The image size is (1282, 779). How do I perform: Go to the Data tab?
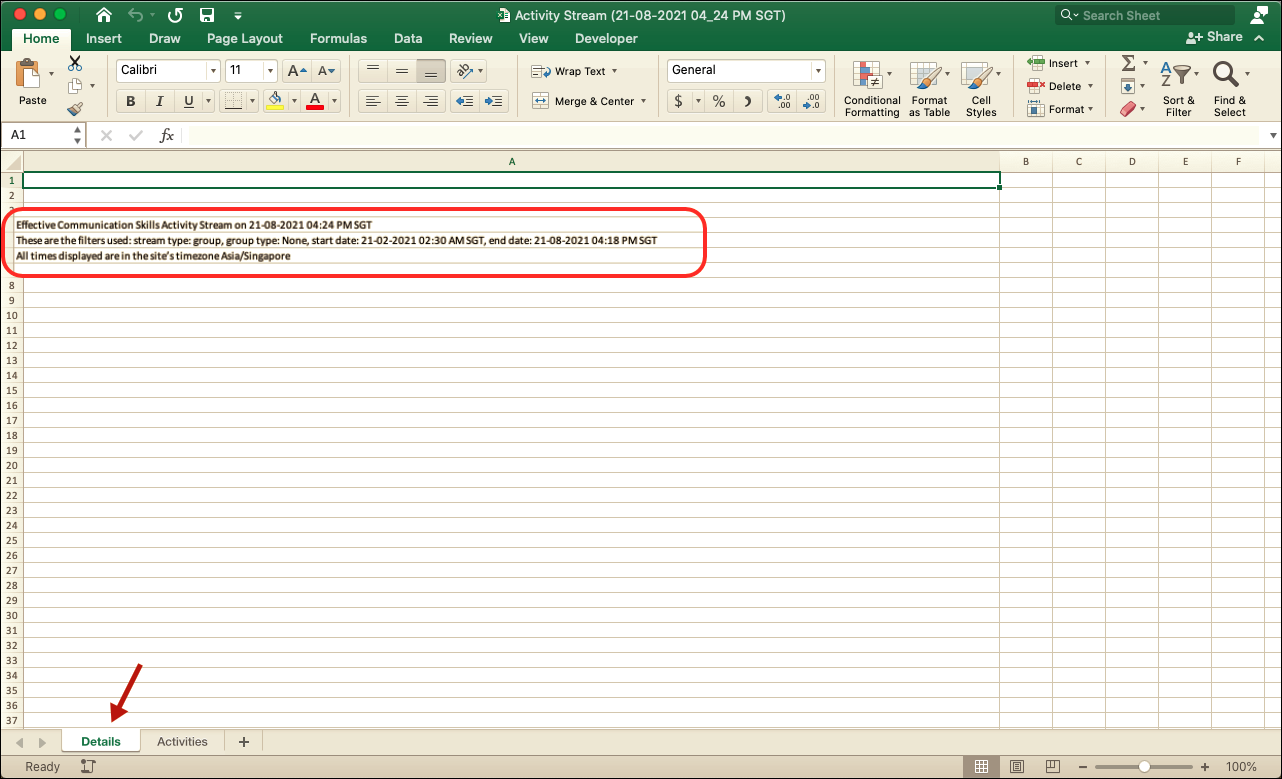coord(408,38)
